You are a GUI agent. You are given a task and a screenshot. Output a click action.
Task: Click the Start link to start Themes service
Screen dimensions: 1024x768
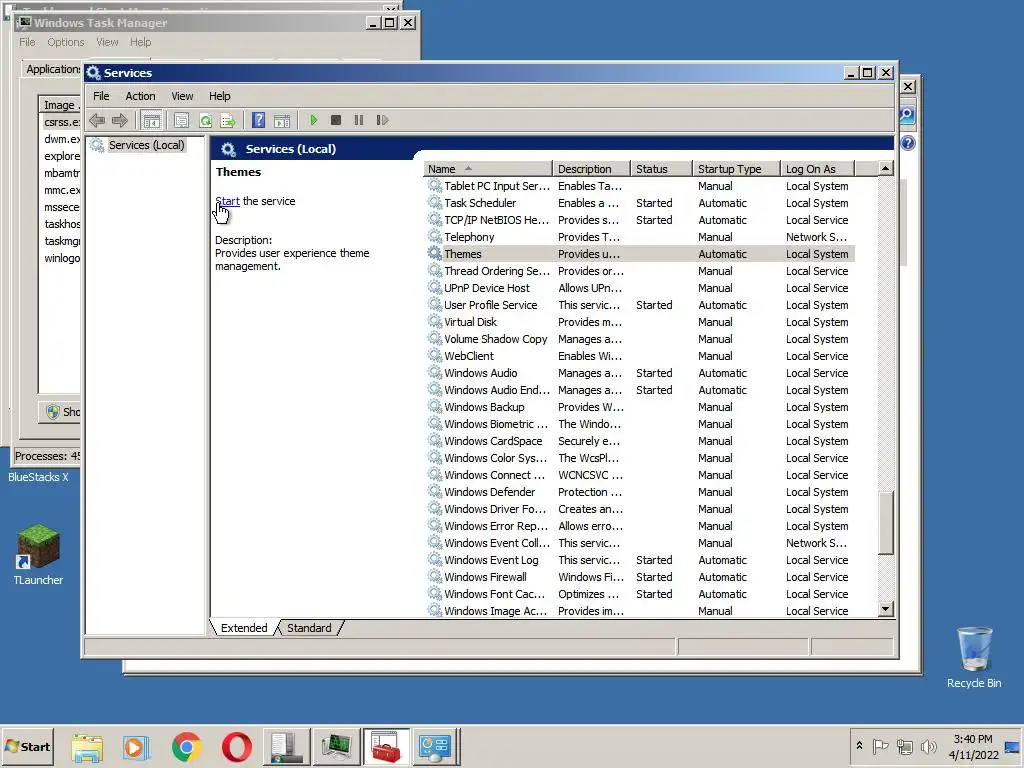(227, 201)
